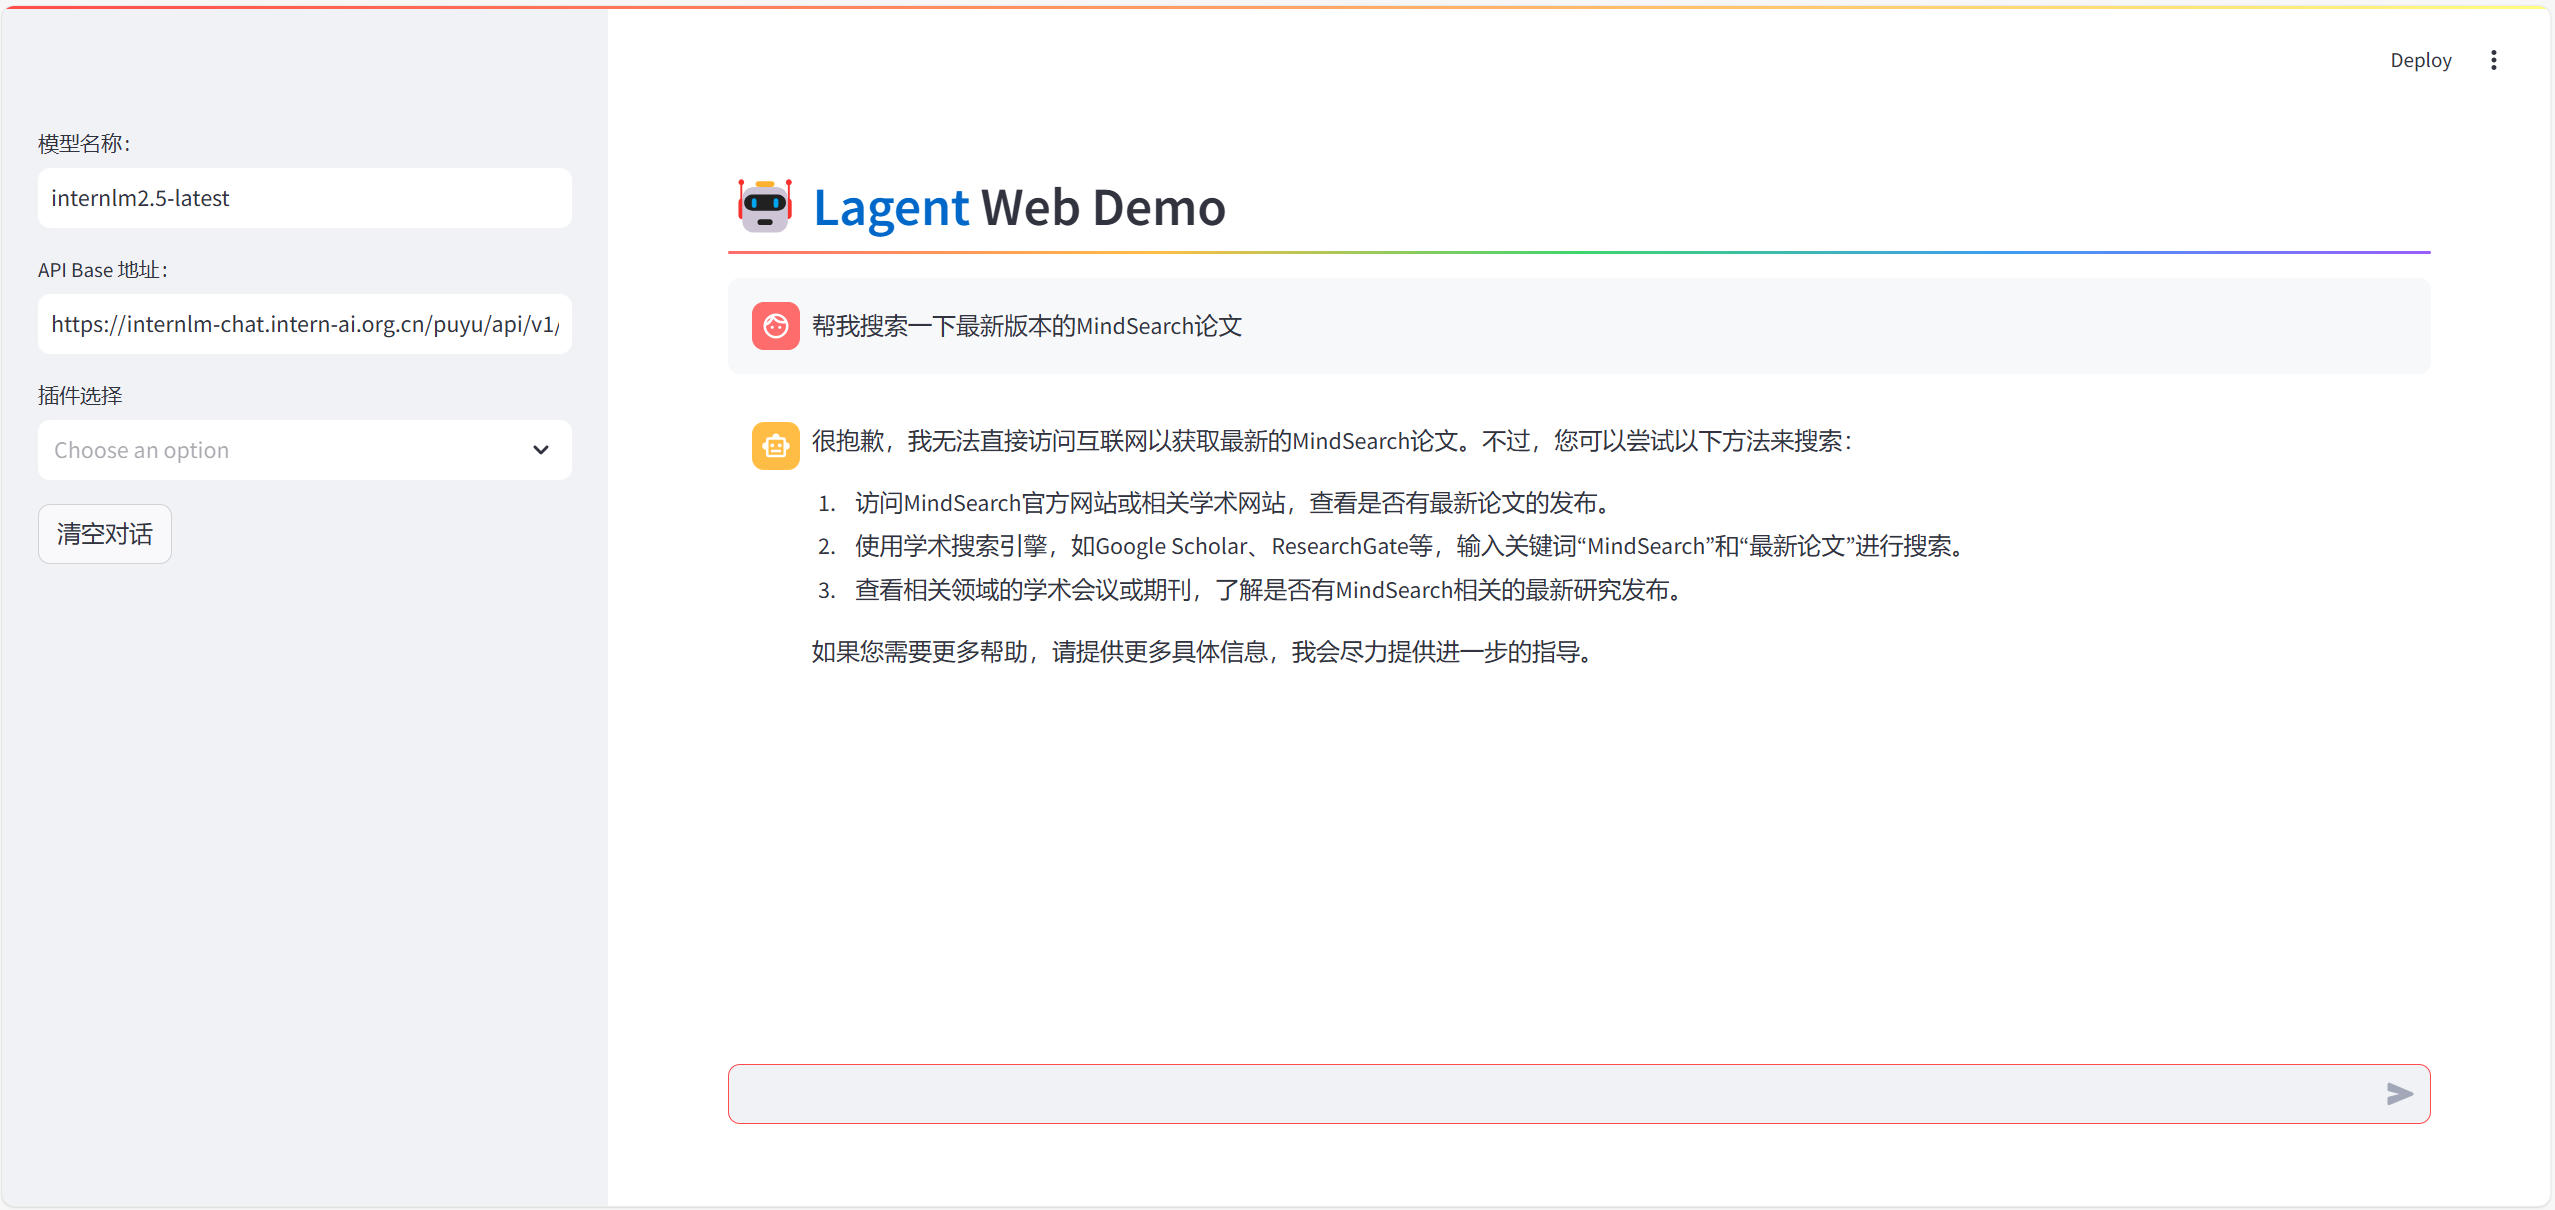The height and width of the screenshot is (1210, 2555).
Task: Click the robot logo beside Lagent title
Action: [765, 205]
